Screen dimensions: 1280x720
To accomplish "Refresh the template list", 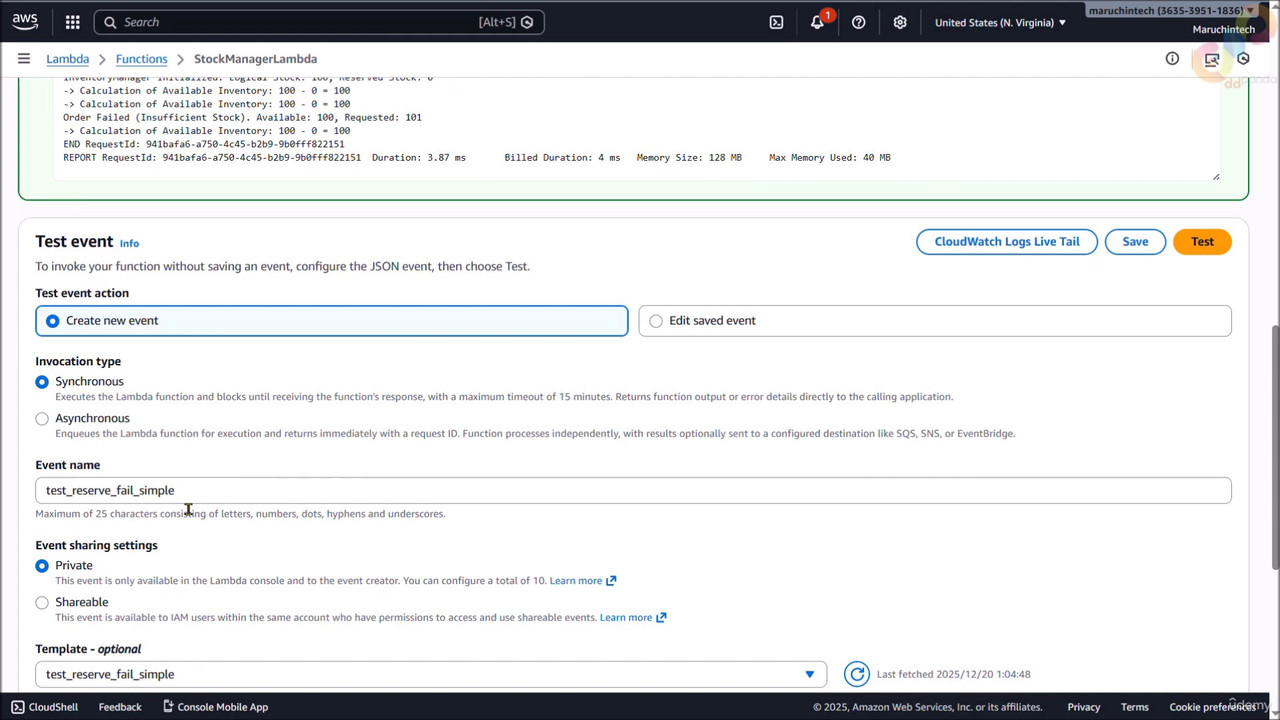I will click(x=857, y=674).
